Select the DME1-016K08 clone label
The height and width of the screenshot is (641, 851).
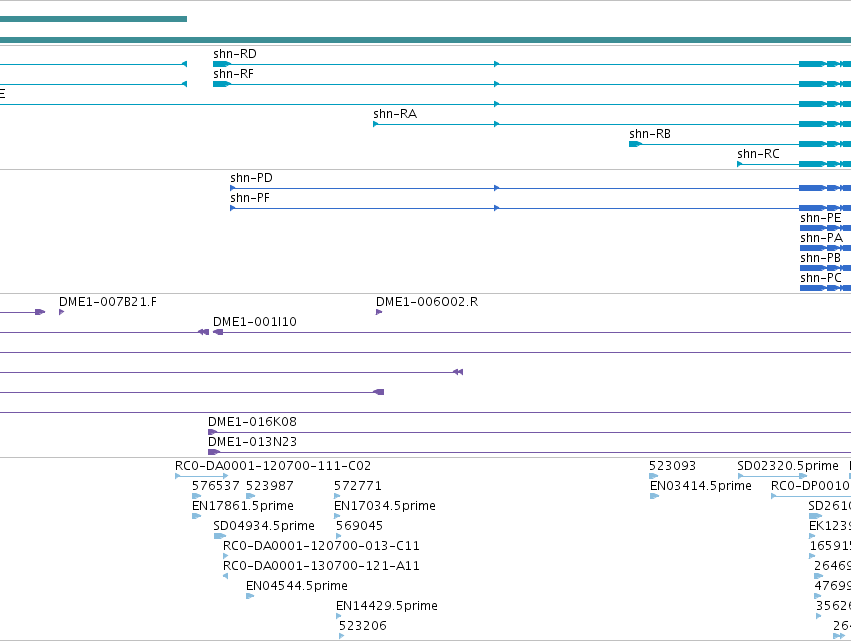(x=252, y=422)
